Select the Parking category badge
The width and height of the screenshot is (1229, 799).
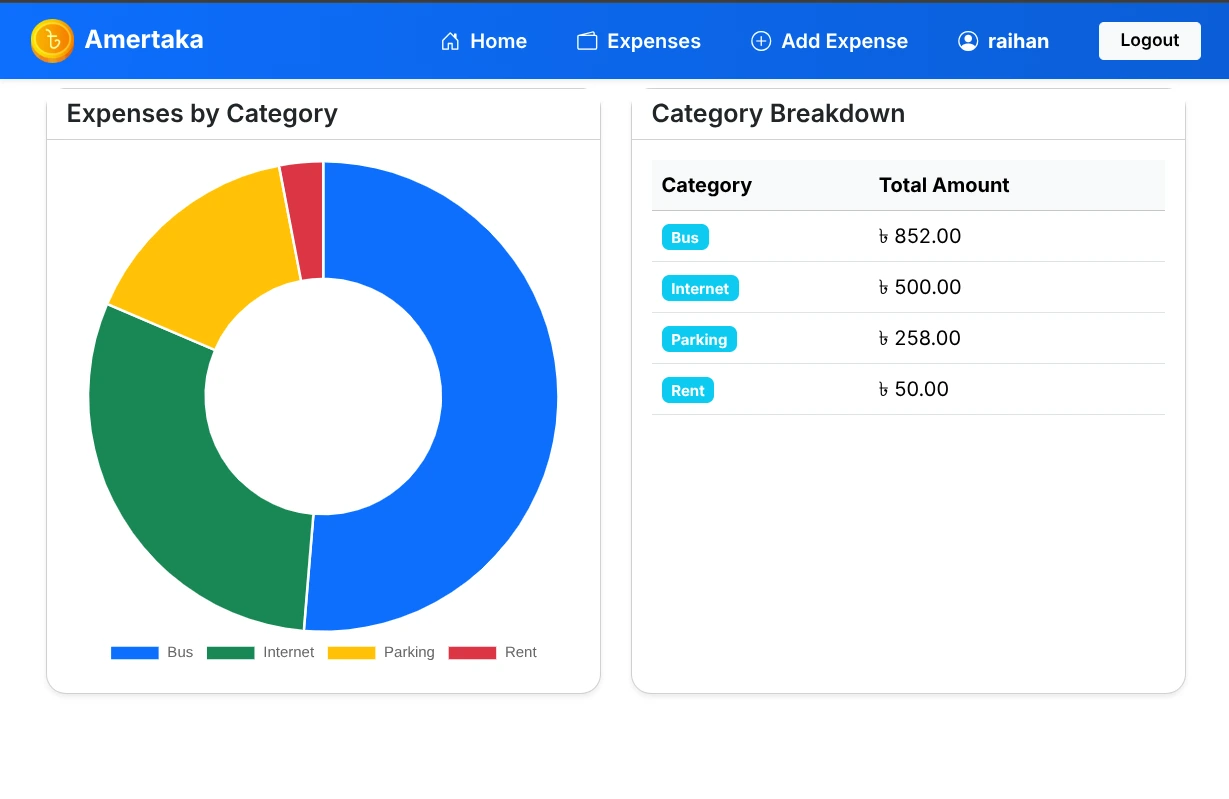[699, 339]
